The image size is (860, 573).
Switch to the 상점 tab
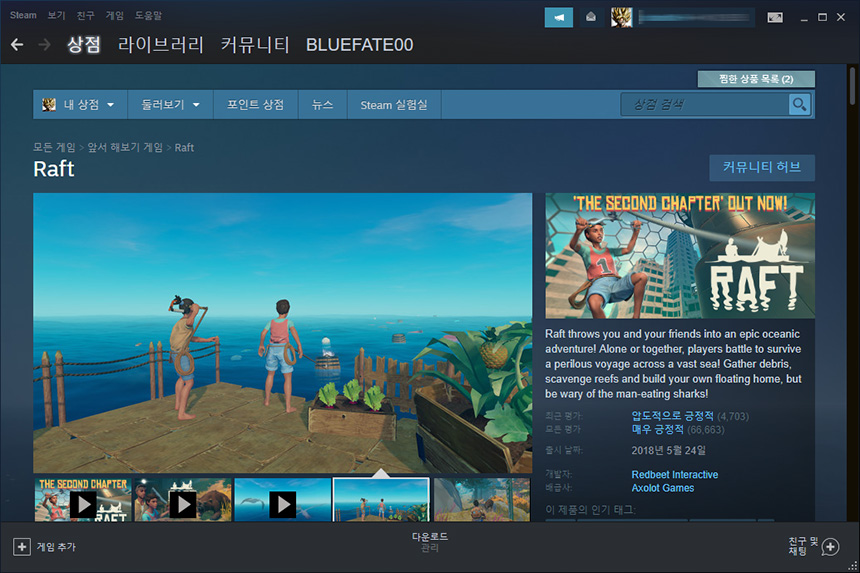click(x=84, y=44)
